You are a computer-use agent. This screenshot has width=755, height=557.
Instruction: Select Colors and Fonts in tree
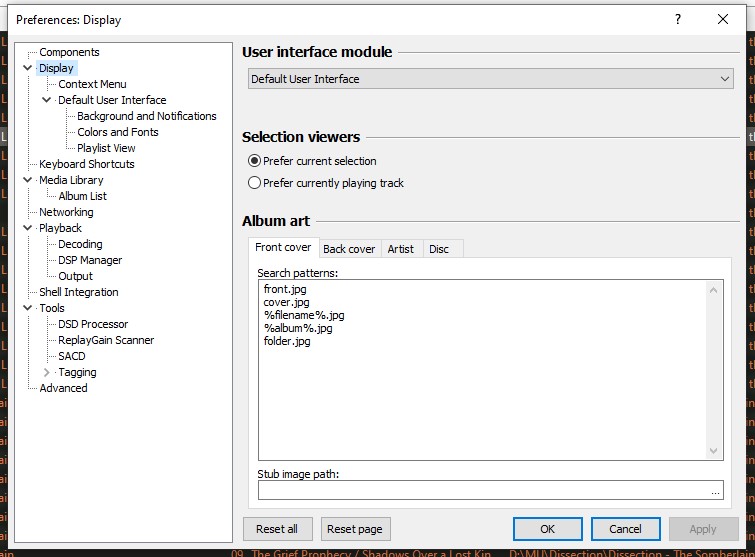point(118,132)
